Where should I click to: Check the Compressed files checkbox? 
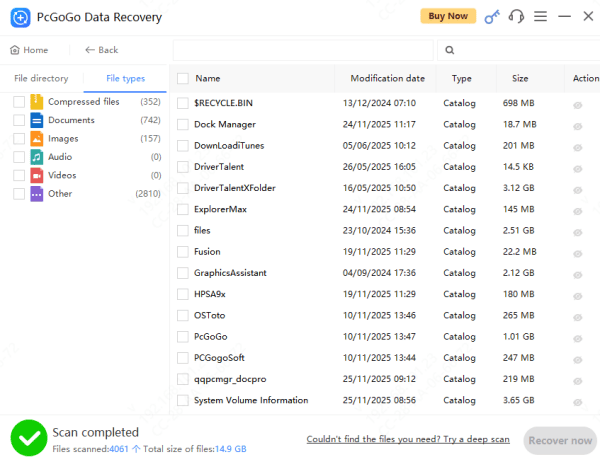pyautogui.click(x=19, y=102)
